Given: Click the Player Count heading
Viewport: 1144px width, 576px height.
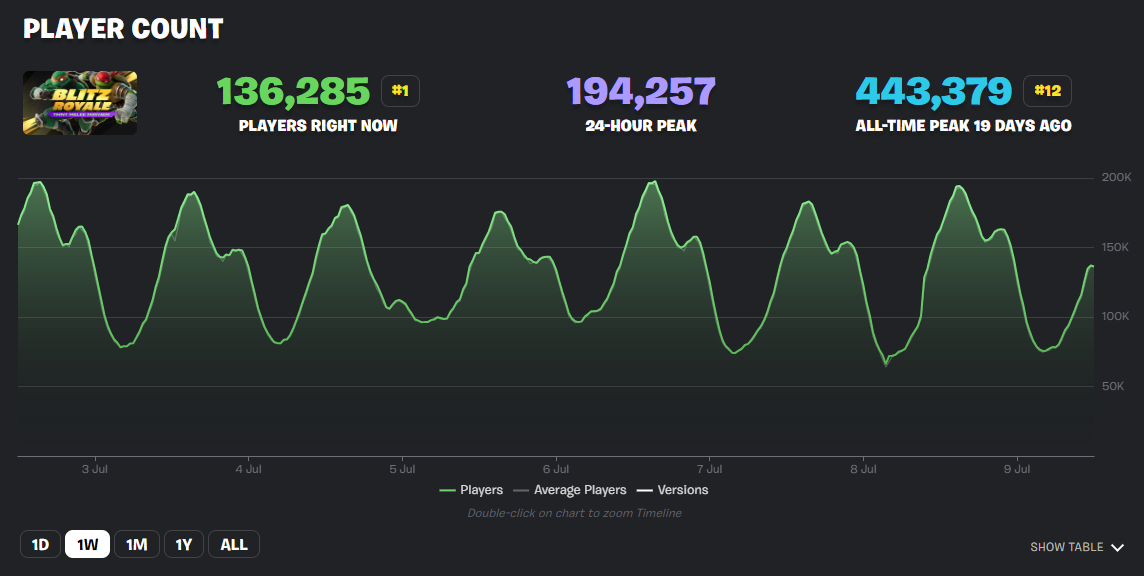Looking at the screenshot, I should coord(123,29).
